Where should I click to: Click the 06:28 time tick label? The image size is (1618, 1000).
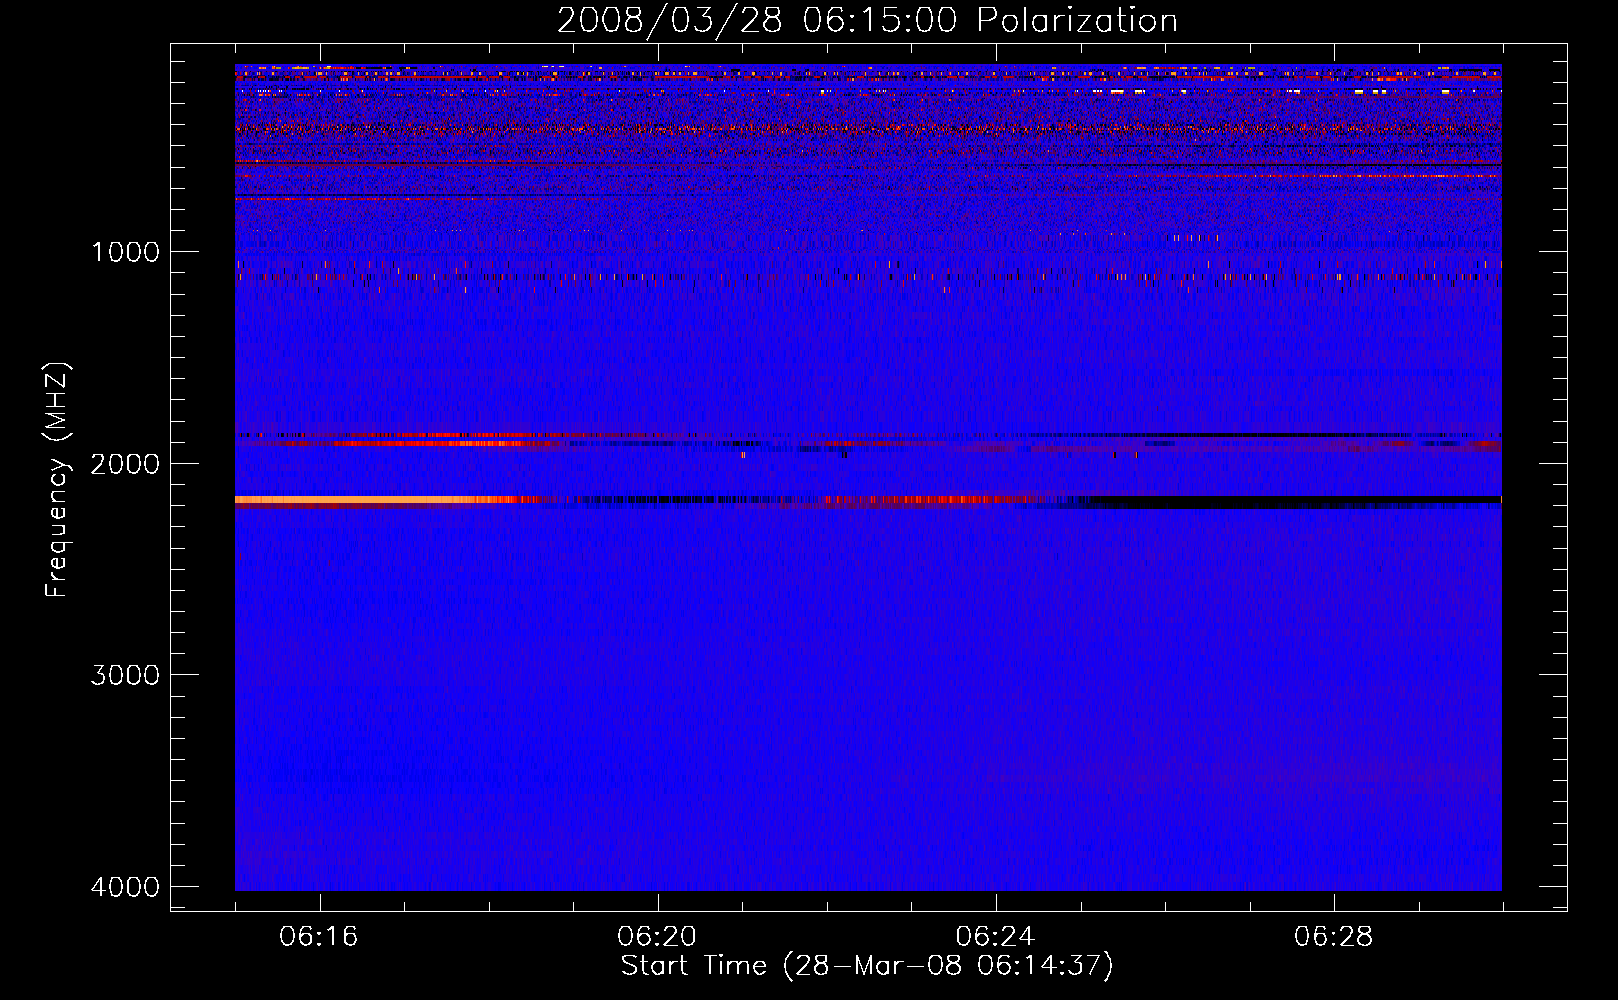(x=1333, y=936)
